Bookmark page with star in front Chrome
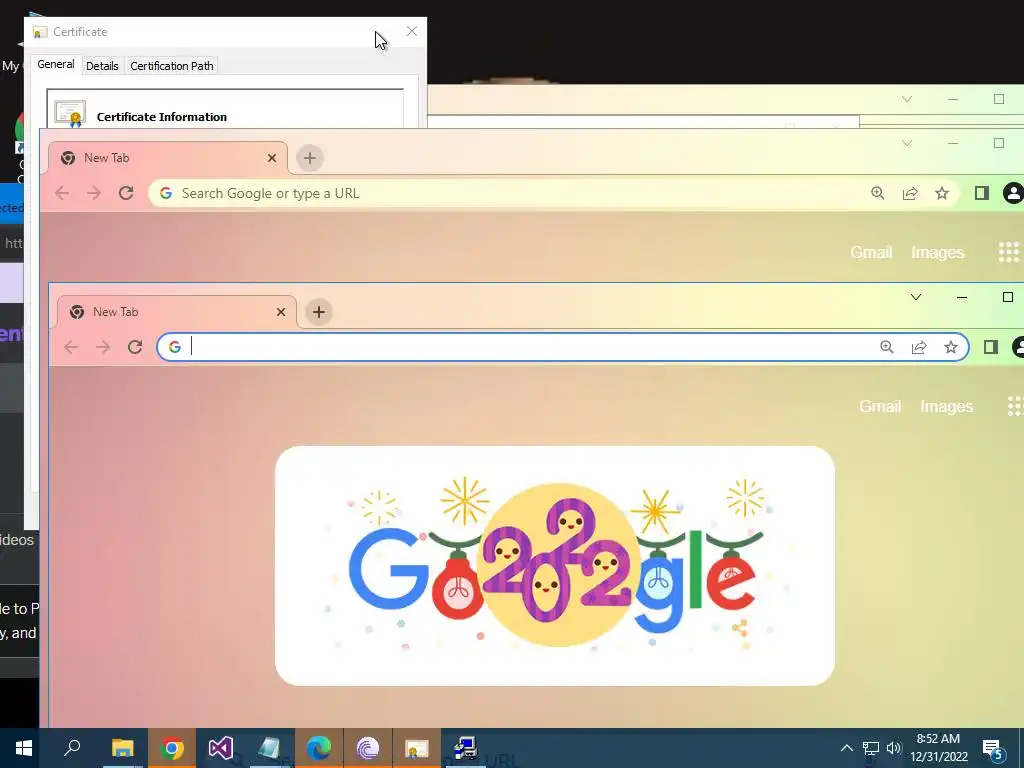 click(x=951, y=347)
